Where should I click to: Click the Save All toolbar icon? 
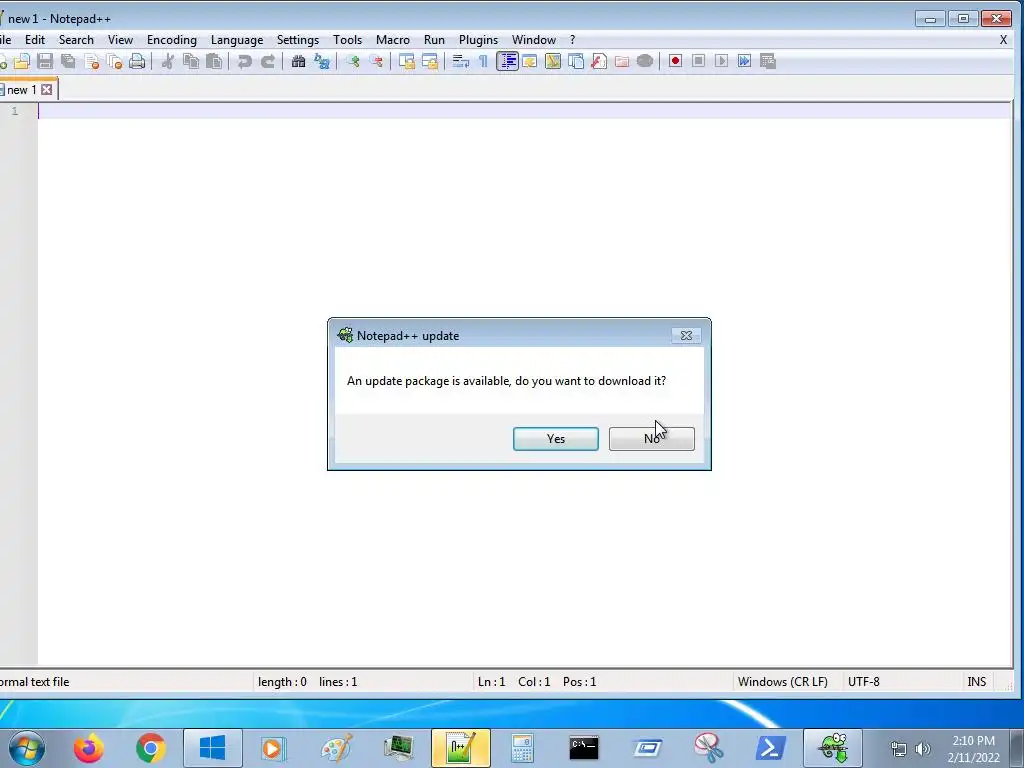click(68, 61)
